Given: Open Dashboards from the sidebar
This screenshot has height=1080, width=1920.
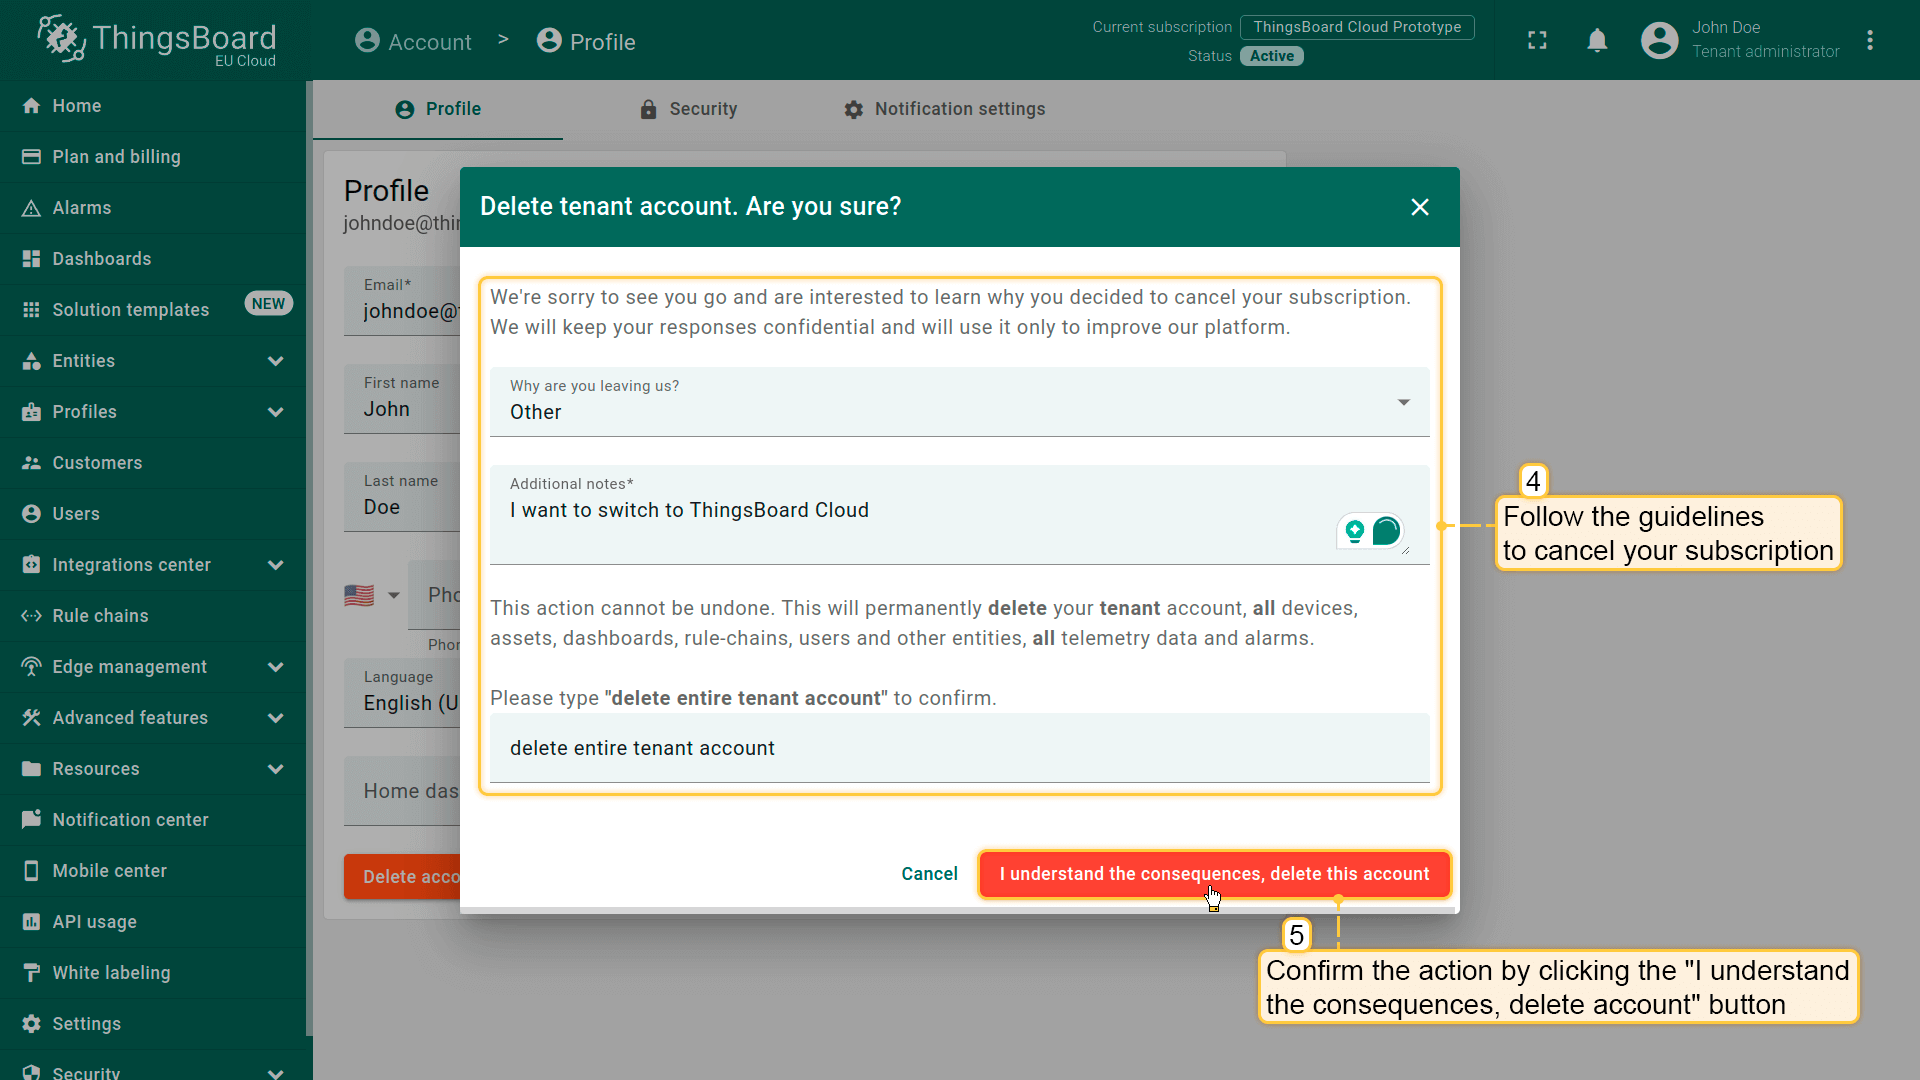Looking at the screenshot, I should [101, 259].
